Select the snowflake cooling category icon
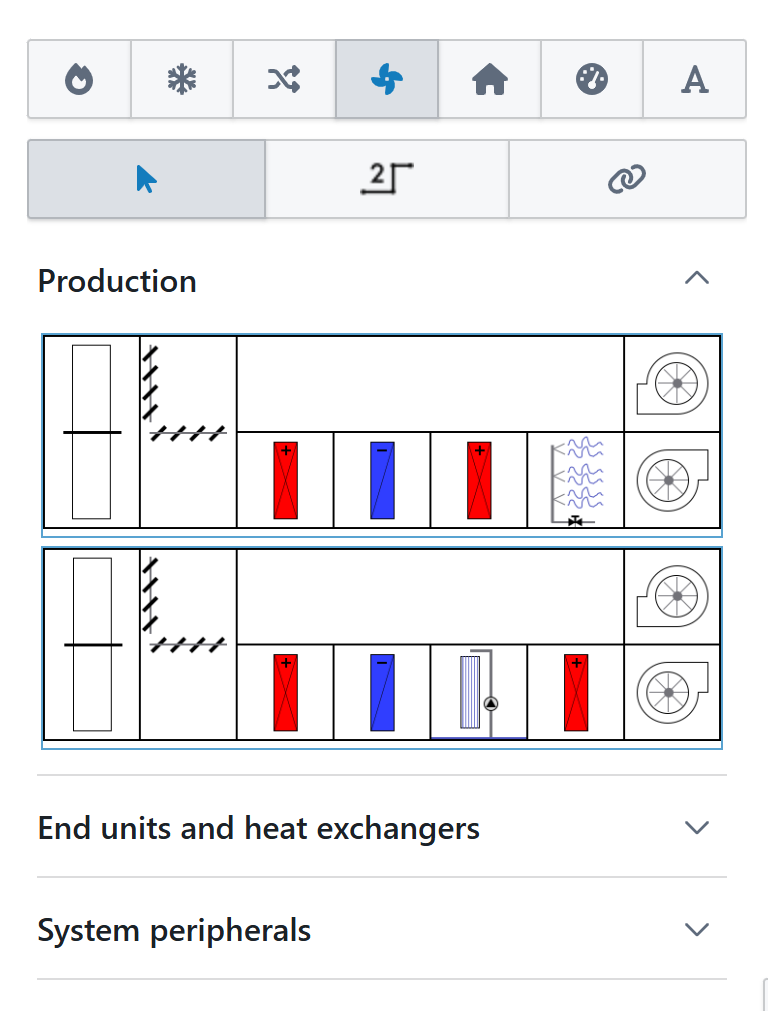The width and height of the screenshot is (768, 1011). click(182, 80)
